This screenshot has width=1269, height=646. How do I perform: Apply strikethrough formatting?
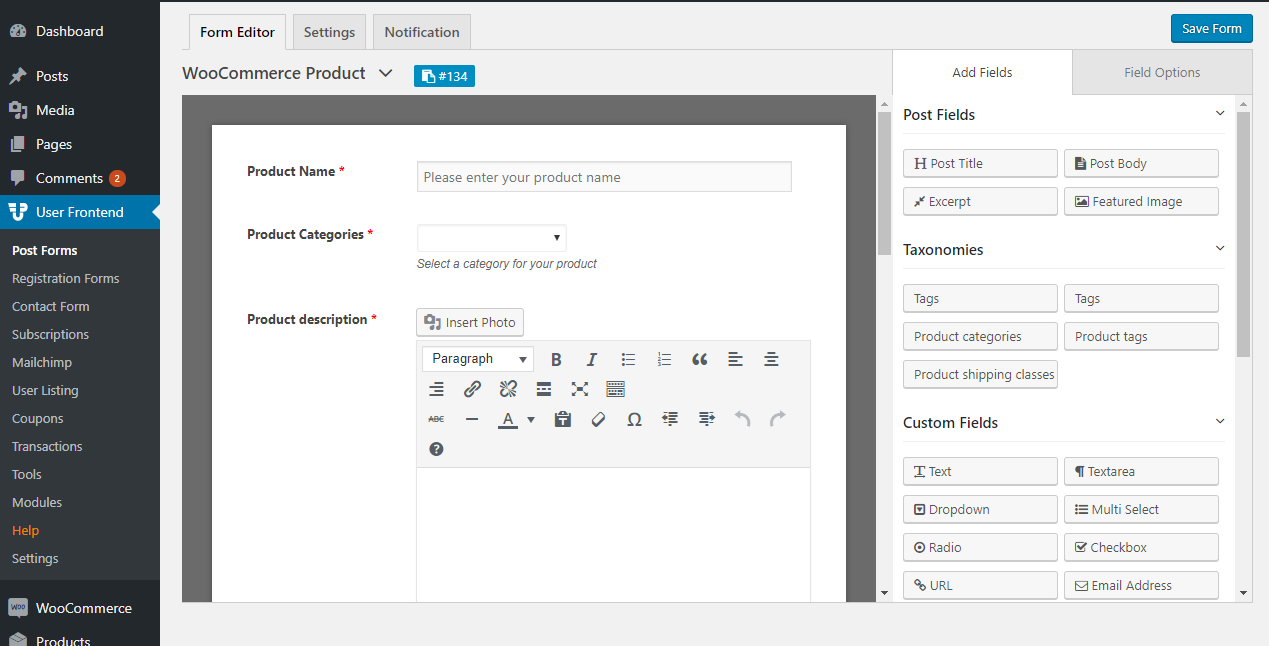click(436, 419)
